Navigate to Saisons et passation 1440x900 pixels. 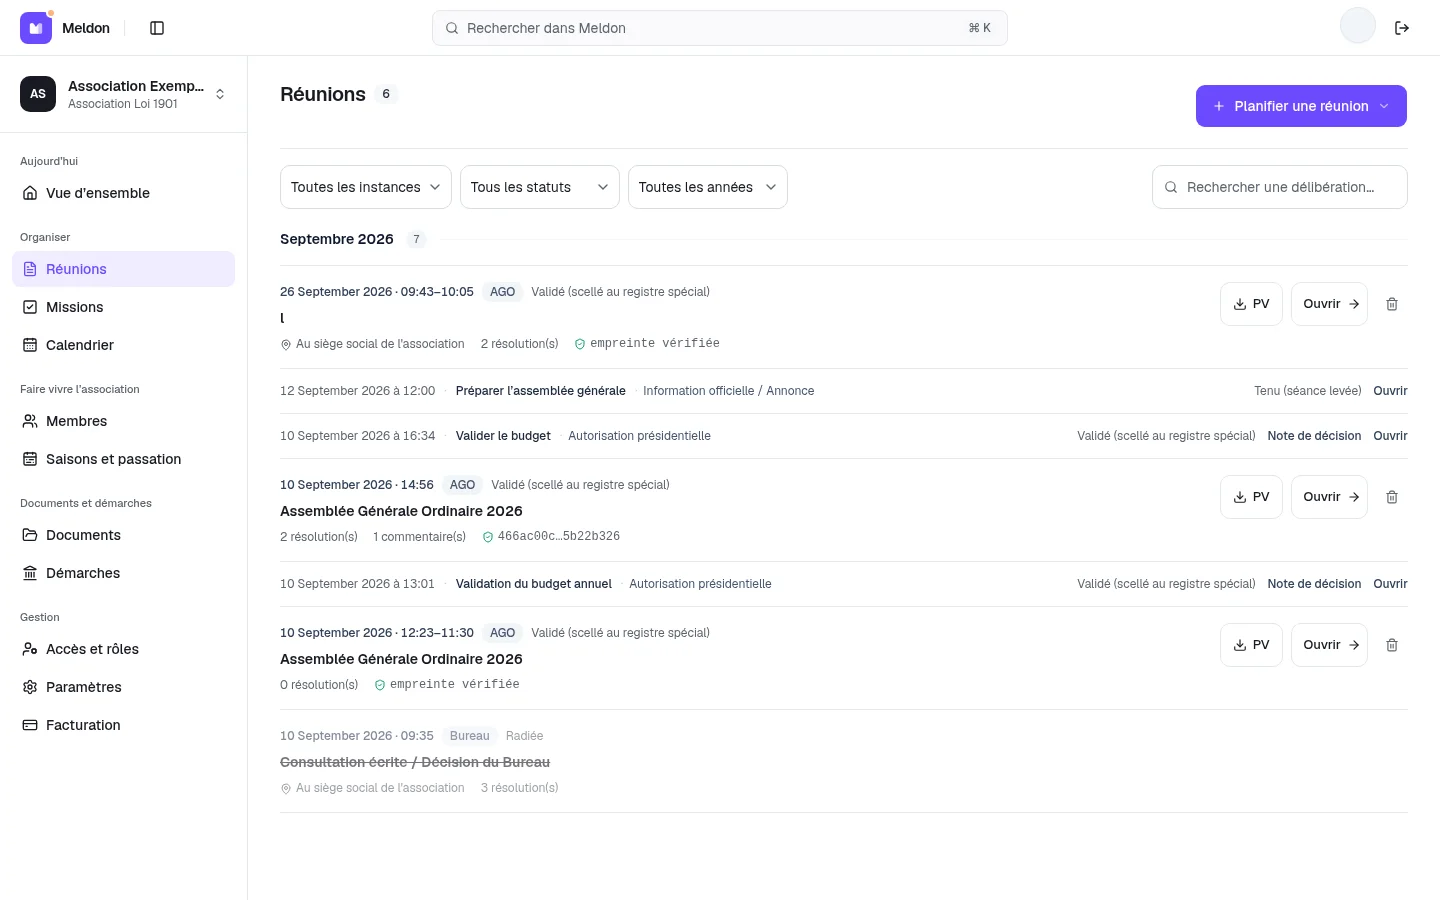pos(124,459)
